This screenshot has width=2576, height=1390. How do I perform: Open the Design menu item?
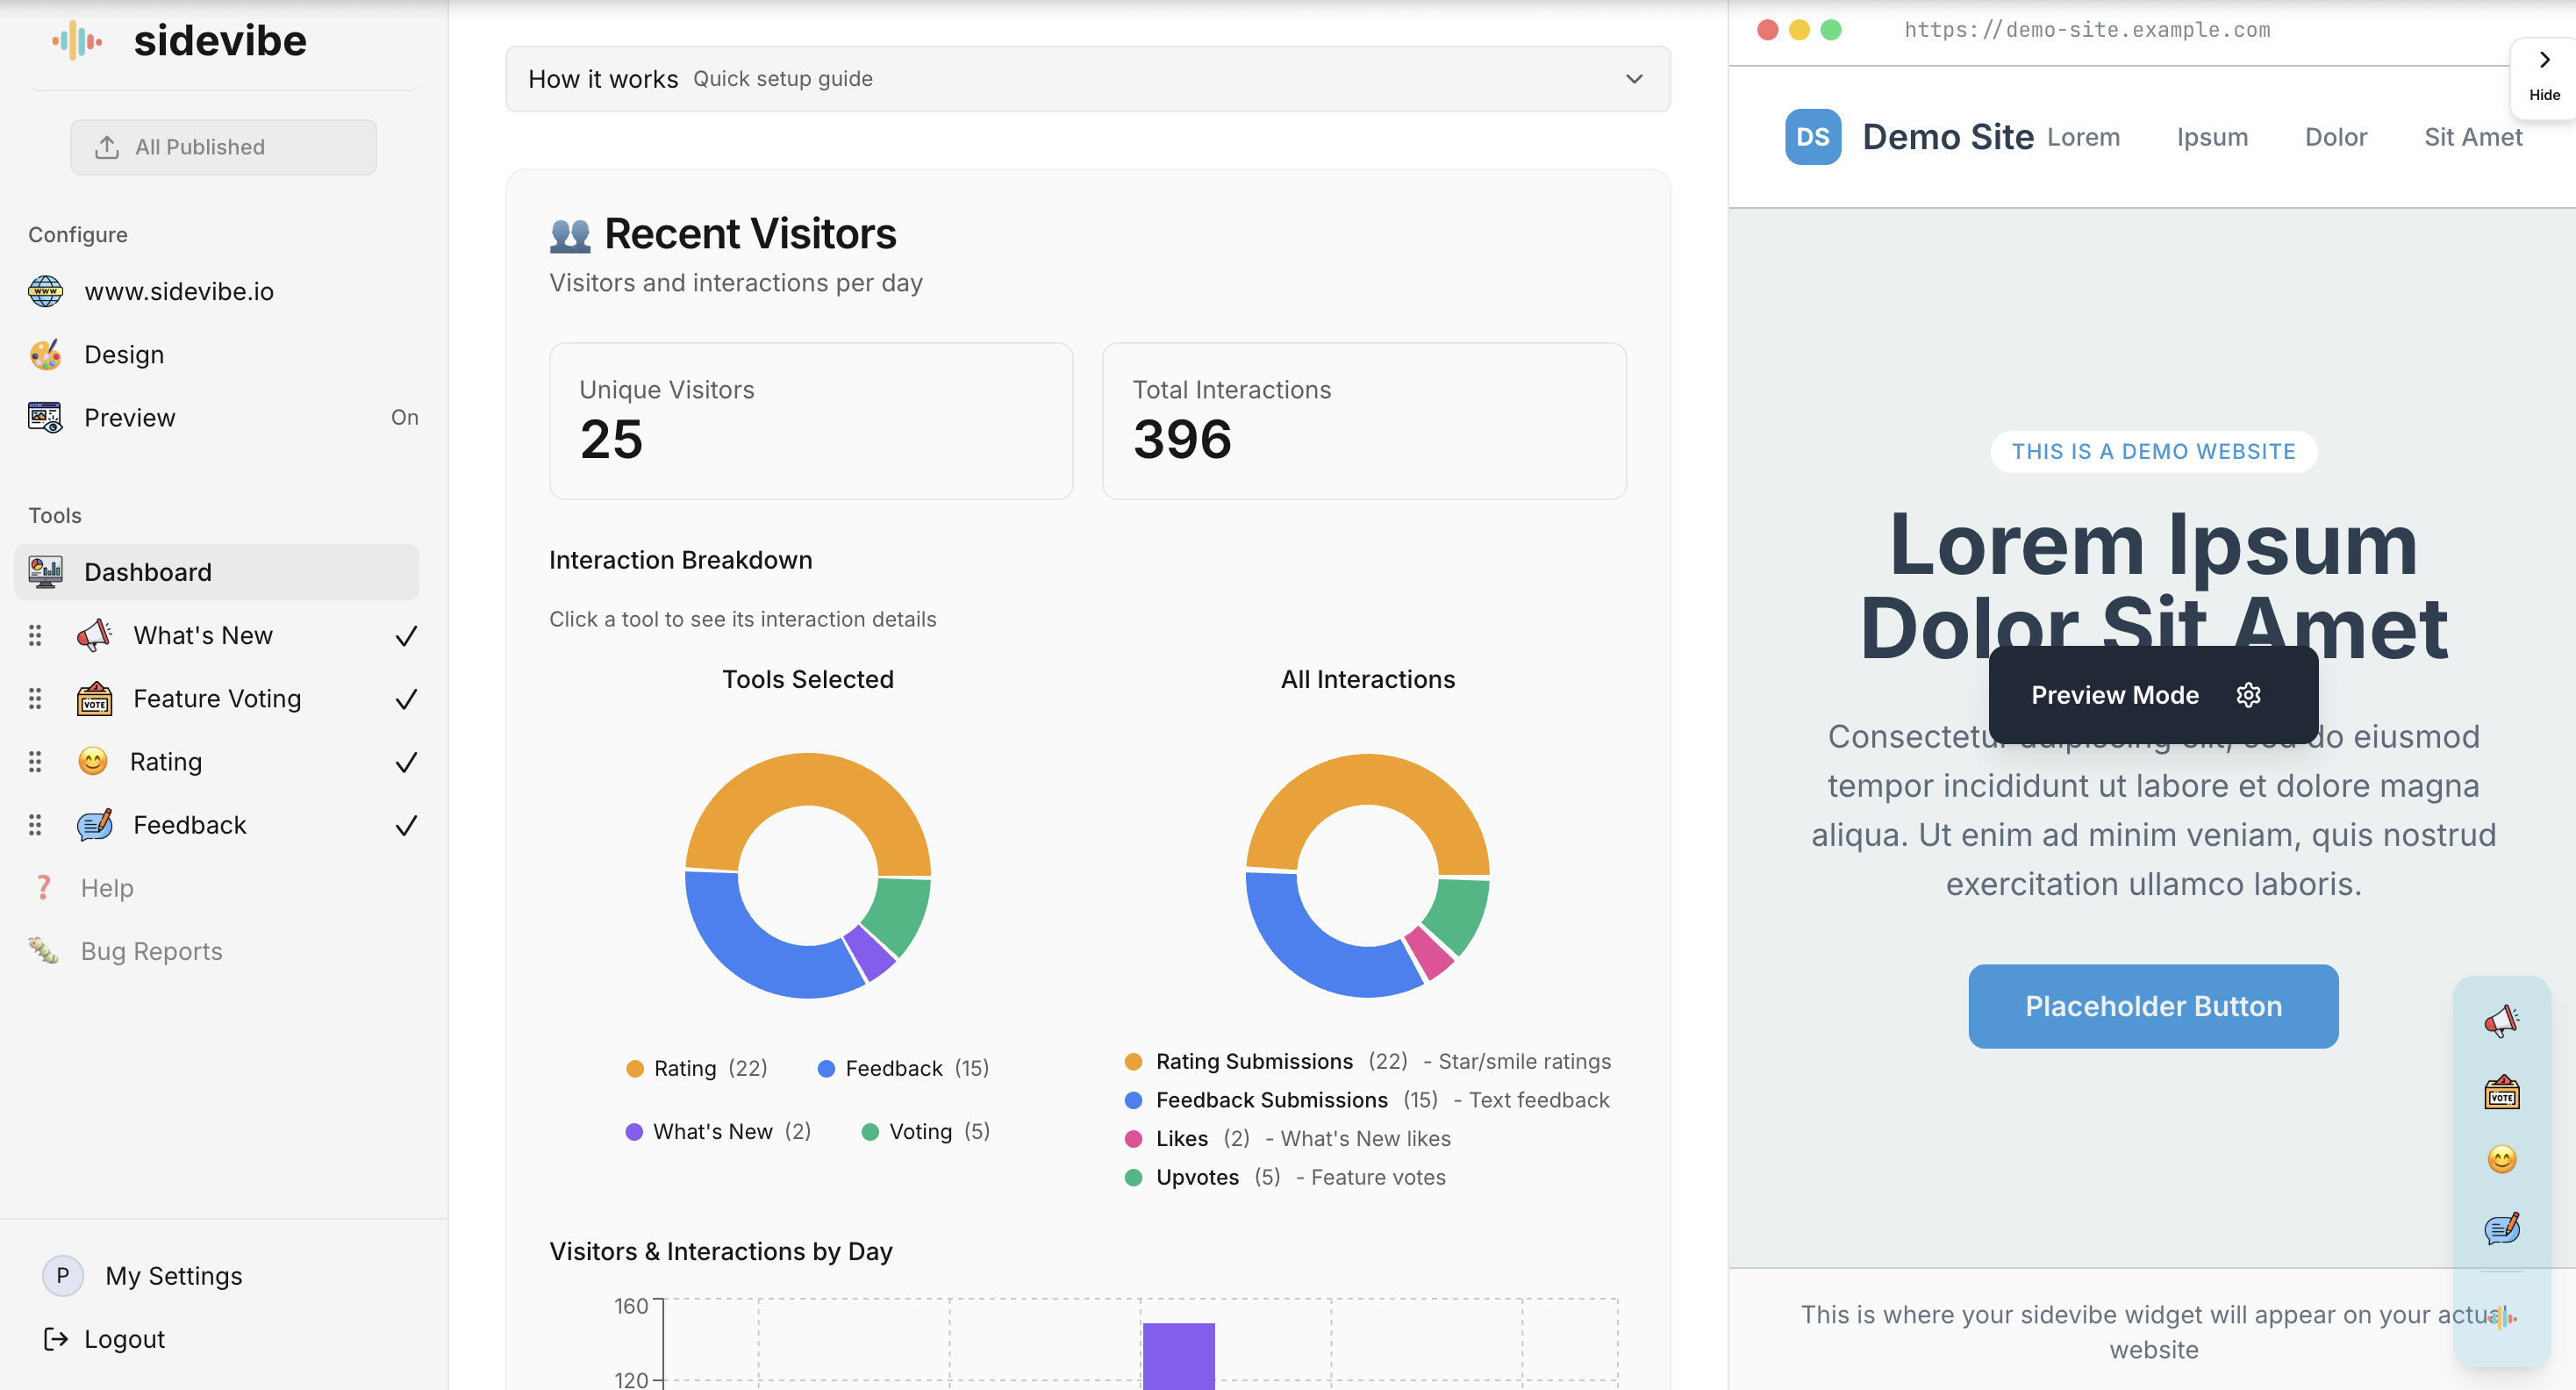124,355
